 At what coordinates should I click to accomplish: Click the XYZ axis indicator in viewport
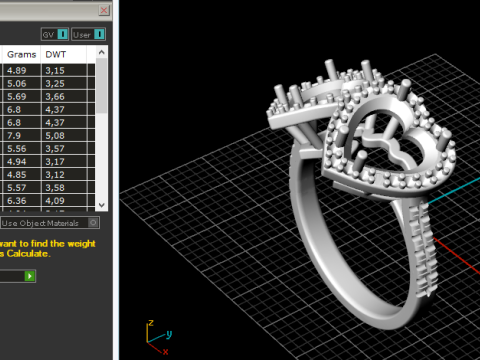coord(159,337)
